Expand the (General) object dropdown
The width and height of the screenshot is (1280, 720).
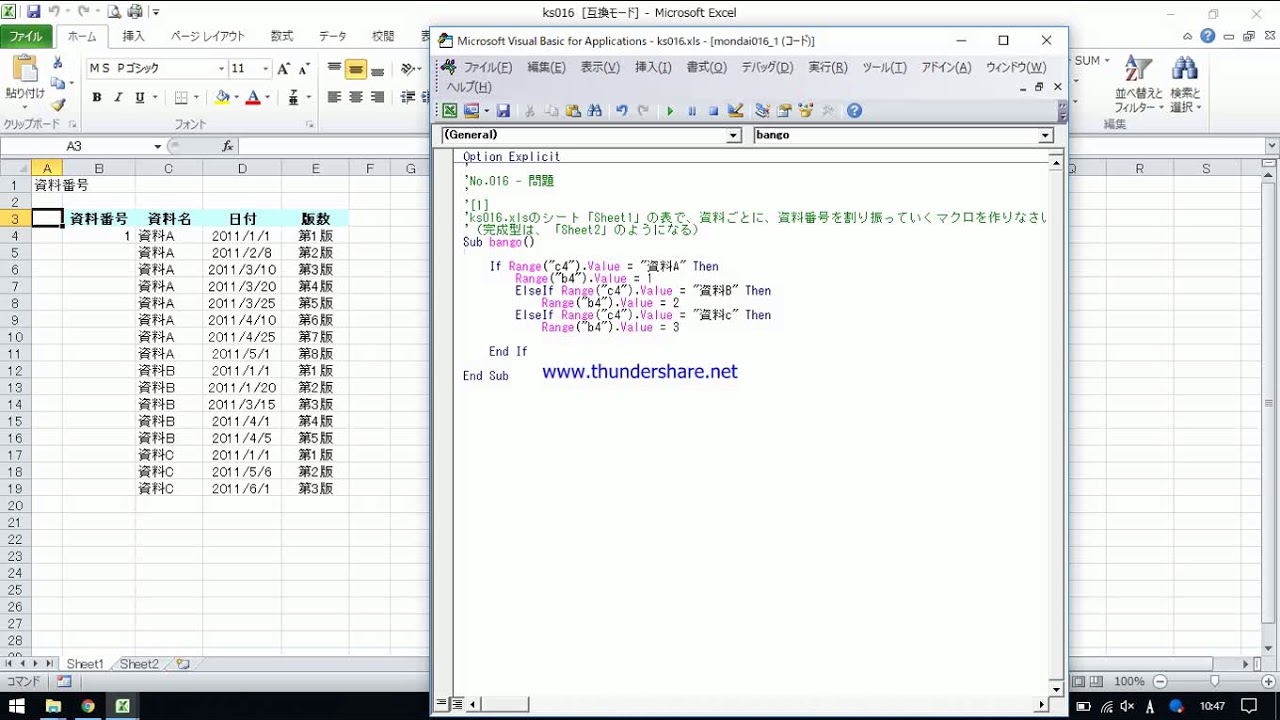point(733,135)
